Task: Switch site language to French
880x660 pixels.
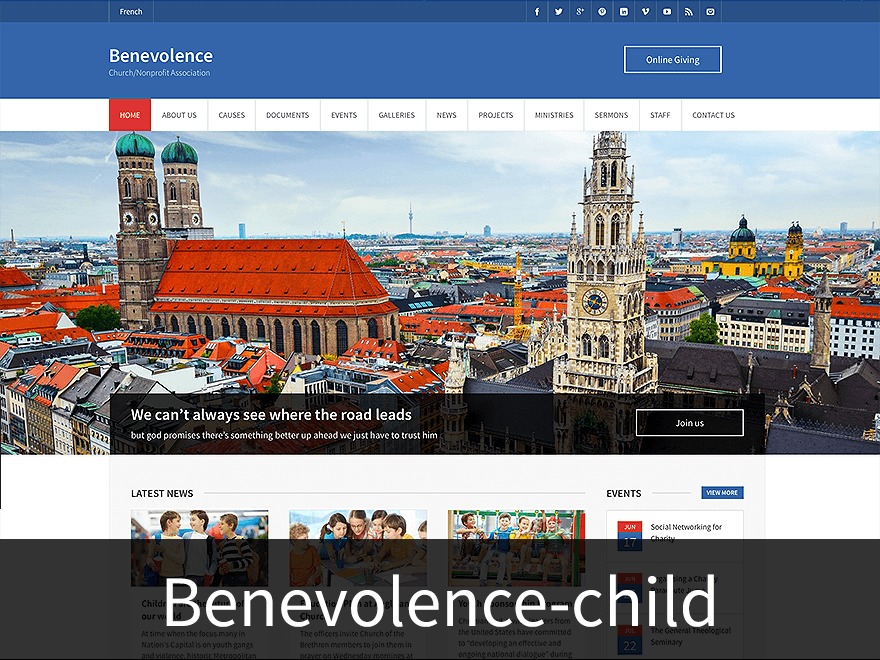Action: pyautogui.click(x=130, y=11)
